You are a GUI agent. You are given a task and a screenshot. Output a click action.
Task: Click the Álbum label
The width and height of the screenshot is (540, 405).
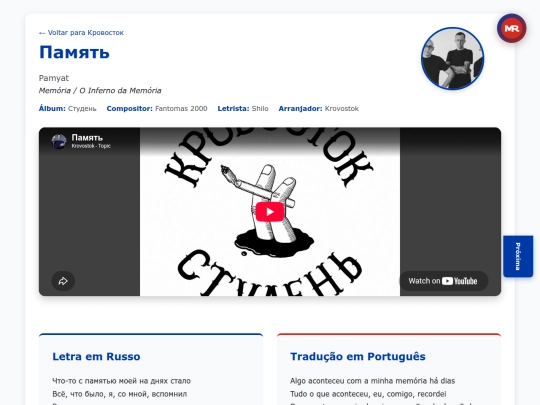52,108
